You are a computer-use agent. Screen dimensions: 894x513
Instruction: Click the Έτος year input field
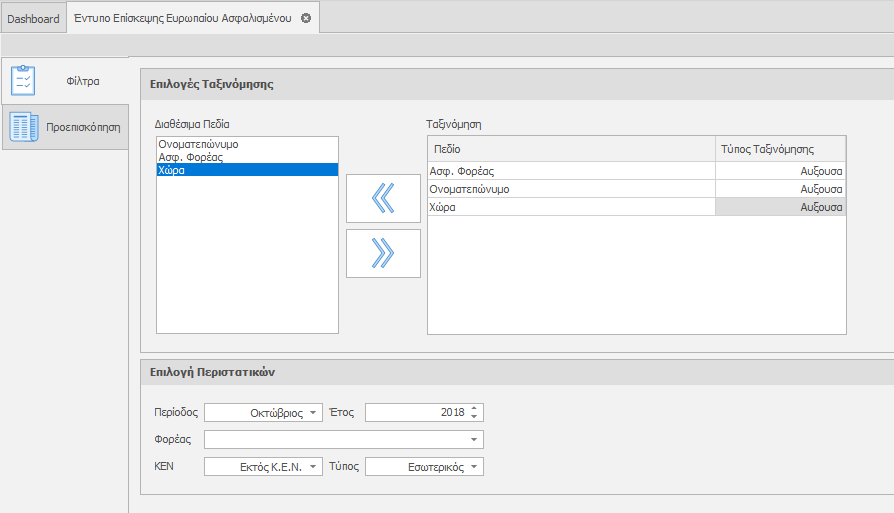pos(415,412)
